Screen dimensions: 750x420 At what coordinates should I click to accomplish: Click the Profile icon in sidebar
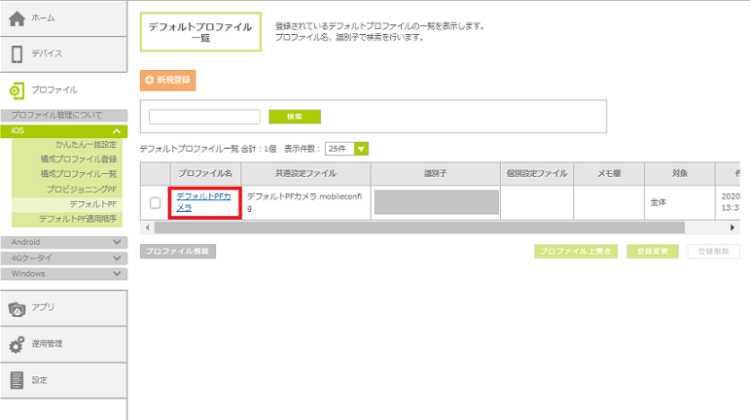coord(17,90)
